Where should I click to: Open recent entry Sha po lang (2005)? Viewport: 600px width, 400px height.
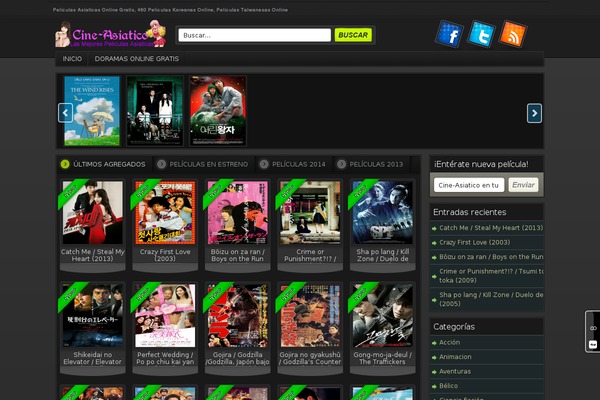click(491, 299)
